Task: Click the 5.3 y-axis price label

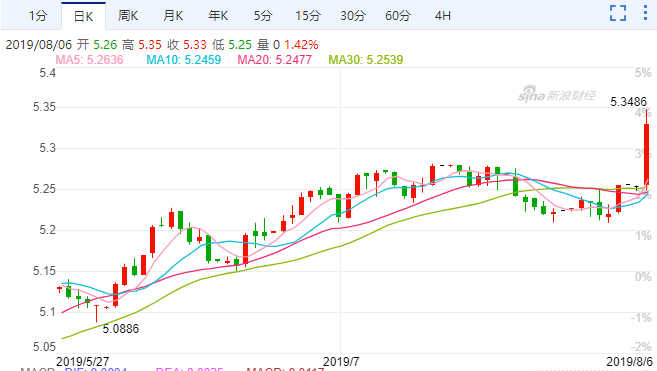Action: tap(47, 148)
